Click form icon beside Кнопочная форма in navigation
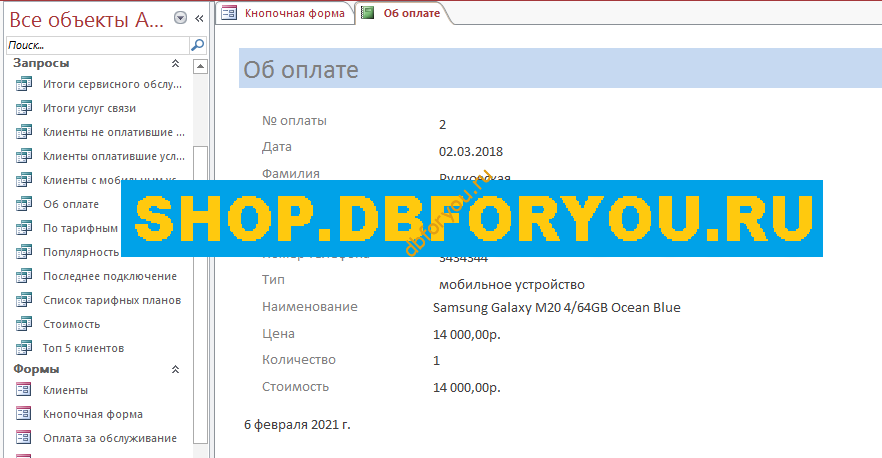The height and width of the screenshot is (458, 882). click(24, 414)
